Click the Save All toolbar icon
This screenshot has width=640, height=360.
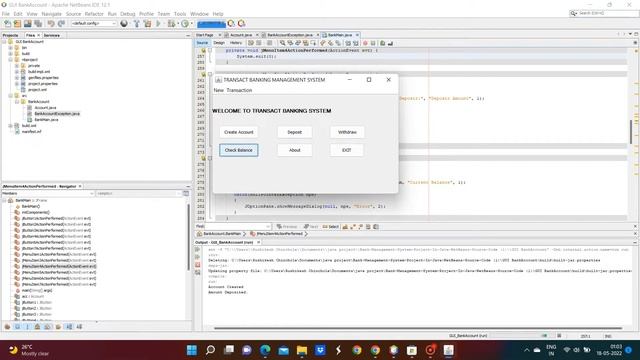coord(38,24)
